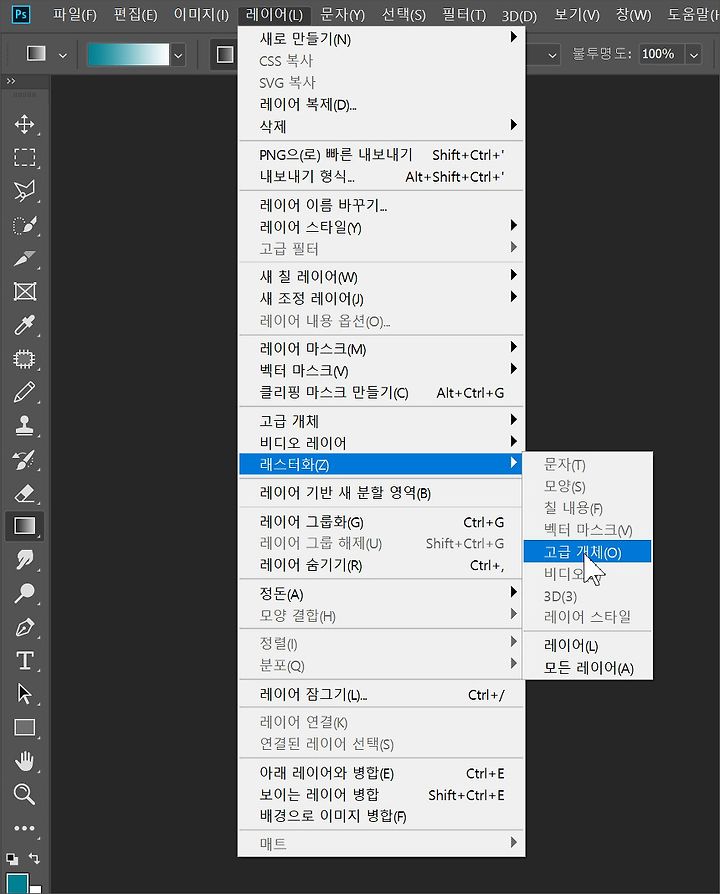The height and width of the screenshot is (894, 720).
Task: Swap foreground and background colors
Action: click(34, 858)
